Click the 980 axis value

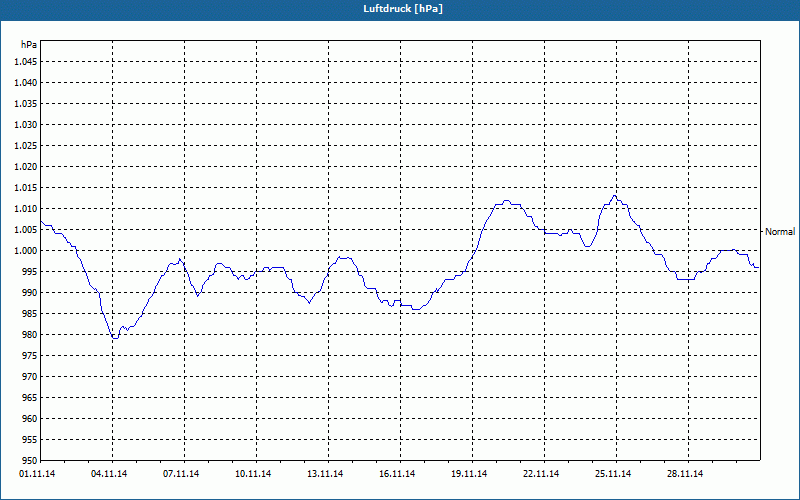pyautogui.click(x=30, y=335)
